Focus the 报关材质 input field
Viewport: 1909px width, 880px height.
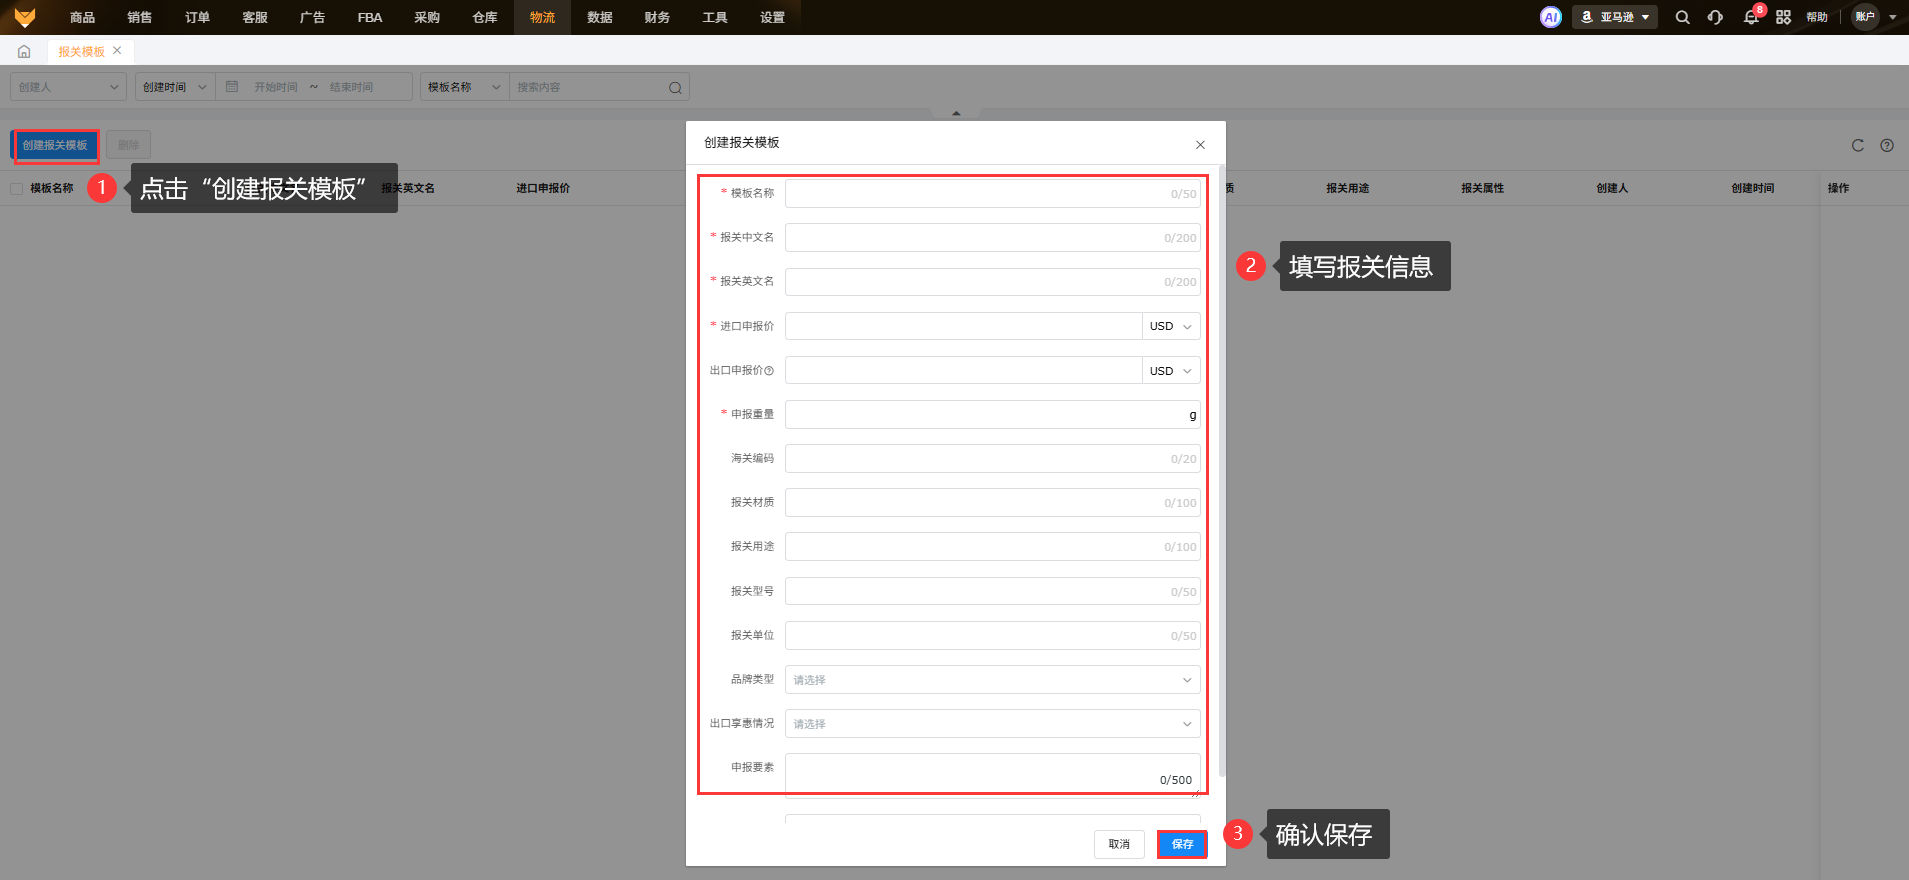click(992, 503)
